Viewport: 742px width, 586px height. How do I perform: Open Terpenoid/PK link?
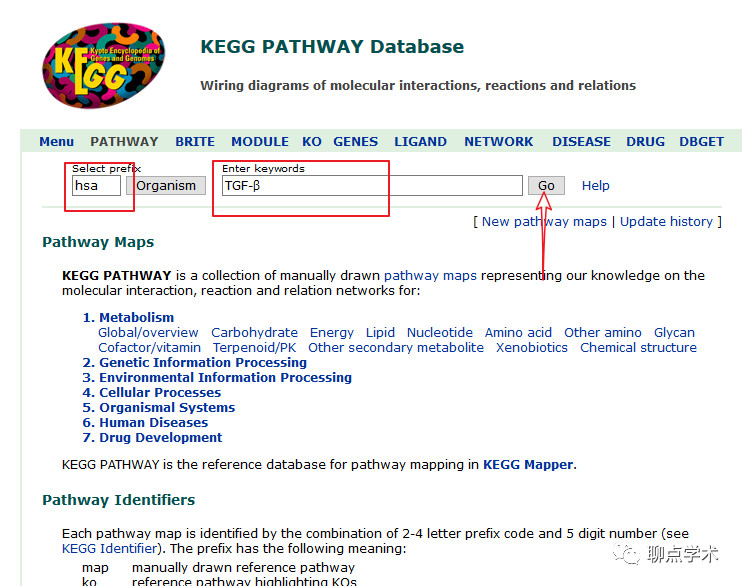click(255, 348)
